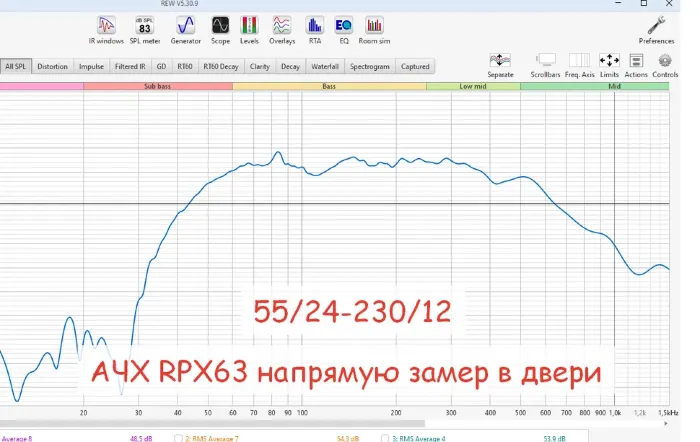Screen dimensions: 700x442
Task: Open graph Controls gear
Action: click(x=665, y=66)
